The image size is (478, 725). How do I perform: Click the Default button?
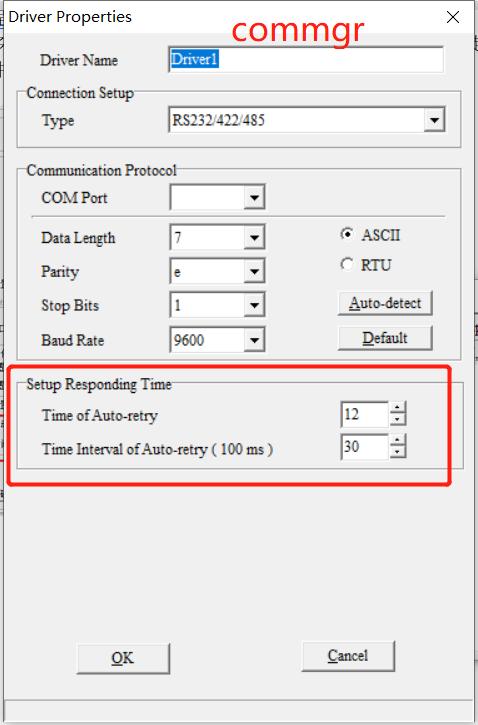point(385,338)
